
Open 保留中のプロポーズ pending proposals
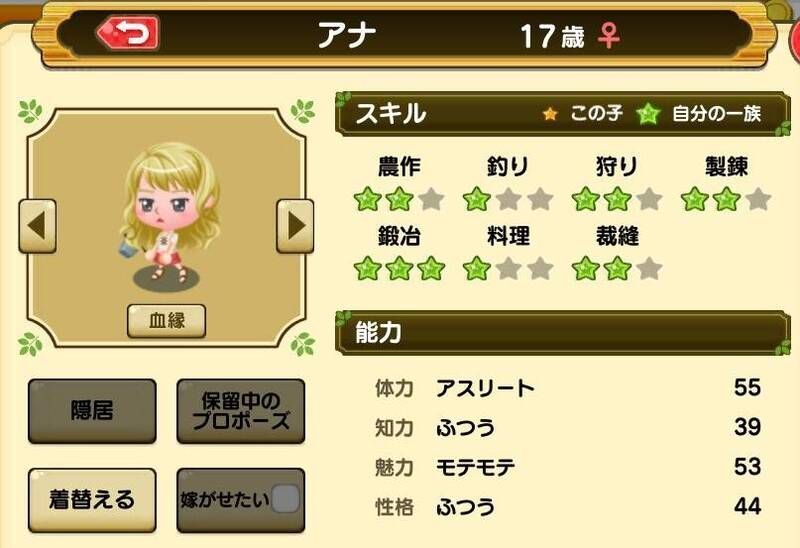[x=241, y=411]
